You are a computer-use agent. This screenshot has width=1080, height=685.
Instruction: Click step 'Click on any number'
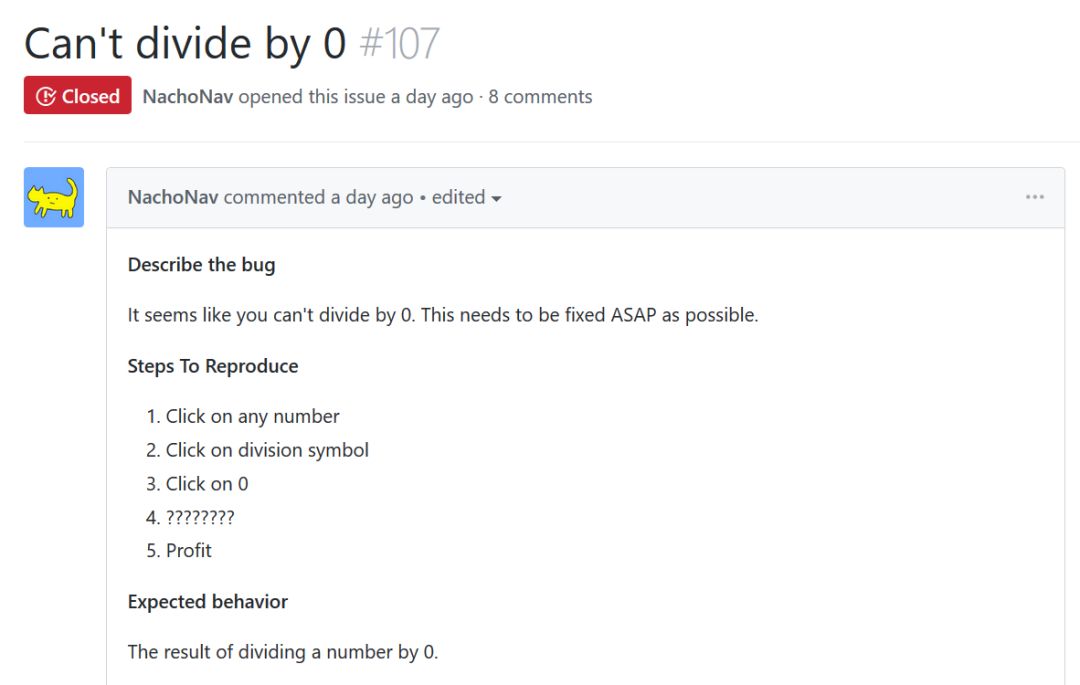(252, 416)
